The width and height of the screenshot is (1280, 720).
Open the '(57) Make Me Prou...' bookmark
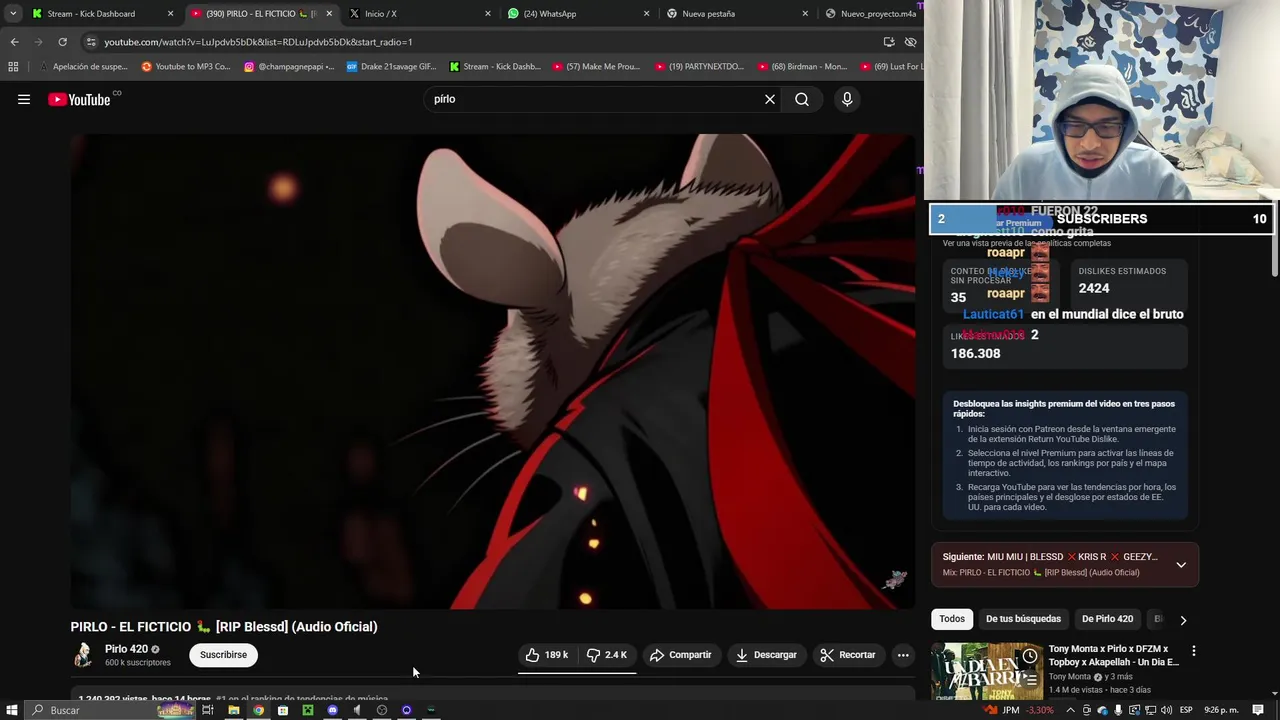(x=598, y=67)
